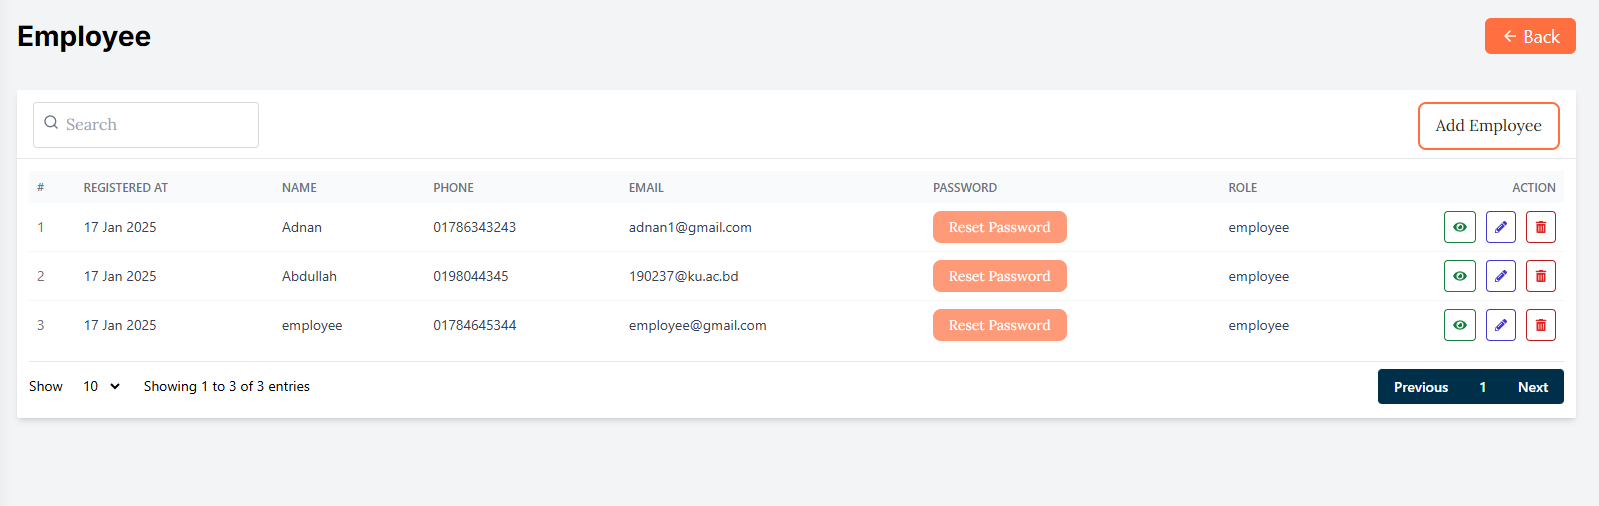The image size is (1599, 506).
Task: View details for employee Abdullah
Action: [1459, 276]
